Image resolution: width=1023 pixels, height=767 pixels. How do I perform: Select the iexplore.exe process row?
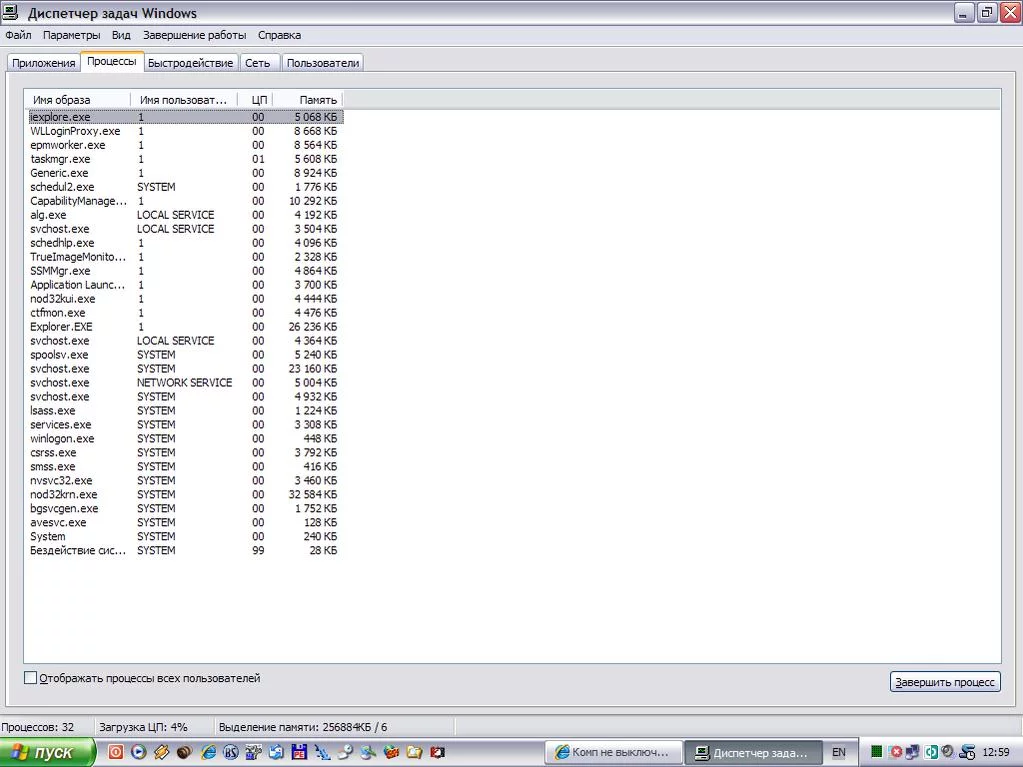[x=185, y=117]
